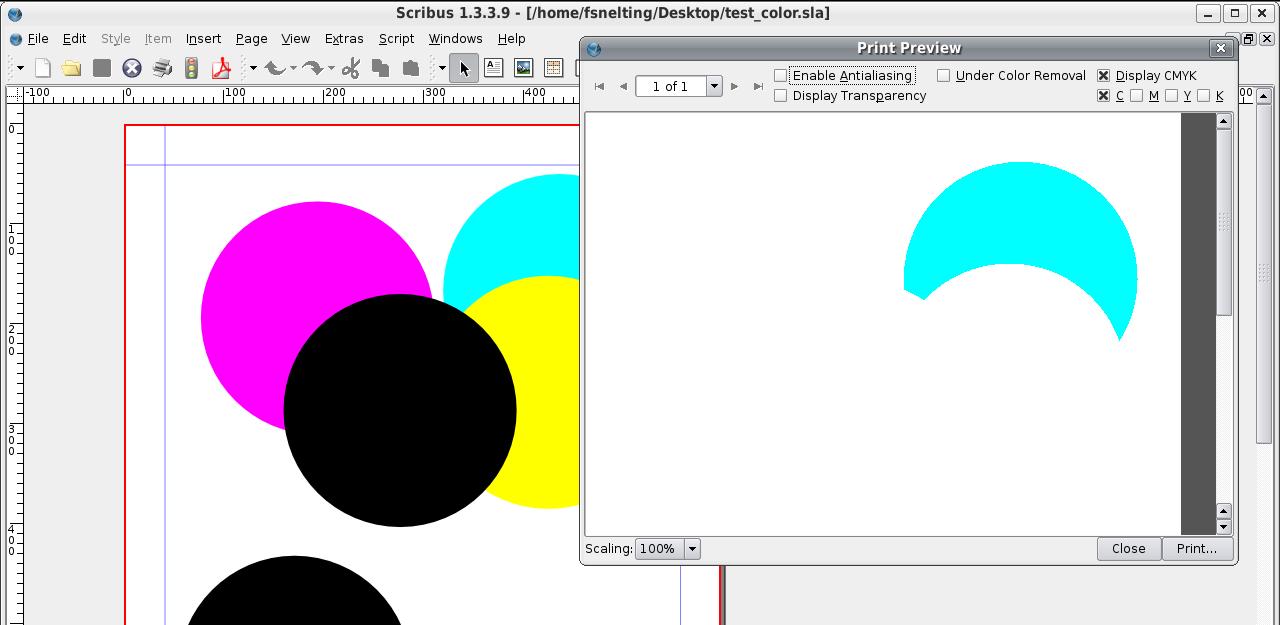Click the ruler origin corner box
The height and width of the screenshot is (625, 1280).
(x=14, y=94)
